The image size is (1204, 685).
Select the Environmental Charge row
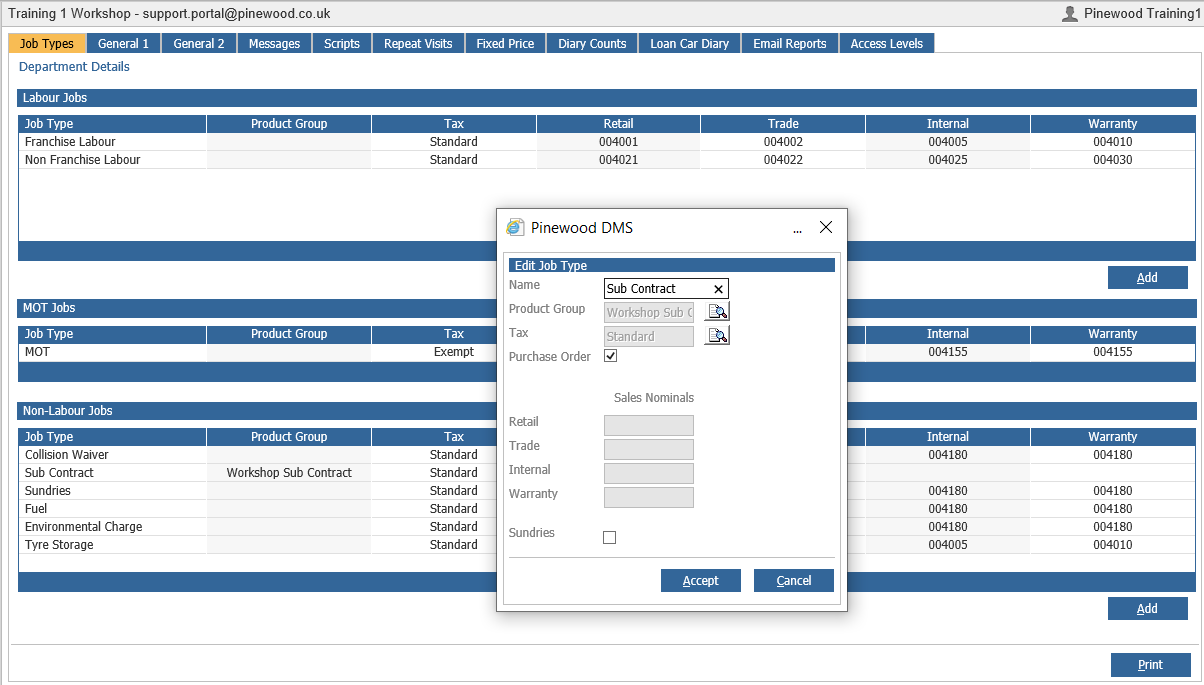(x=607, y=527)
